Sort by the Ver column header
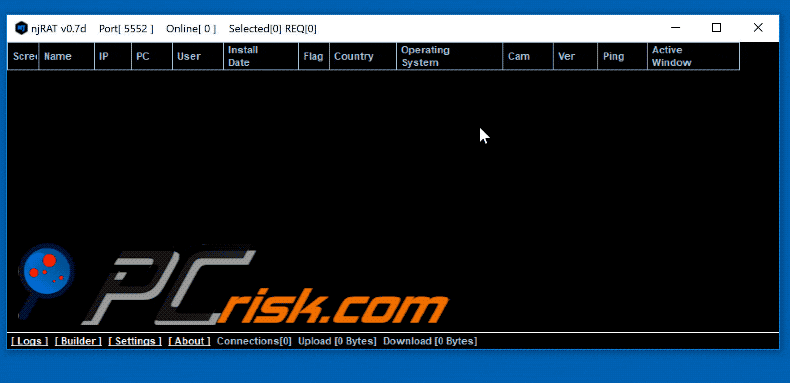 coord(575,56)
